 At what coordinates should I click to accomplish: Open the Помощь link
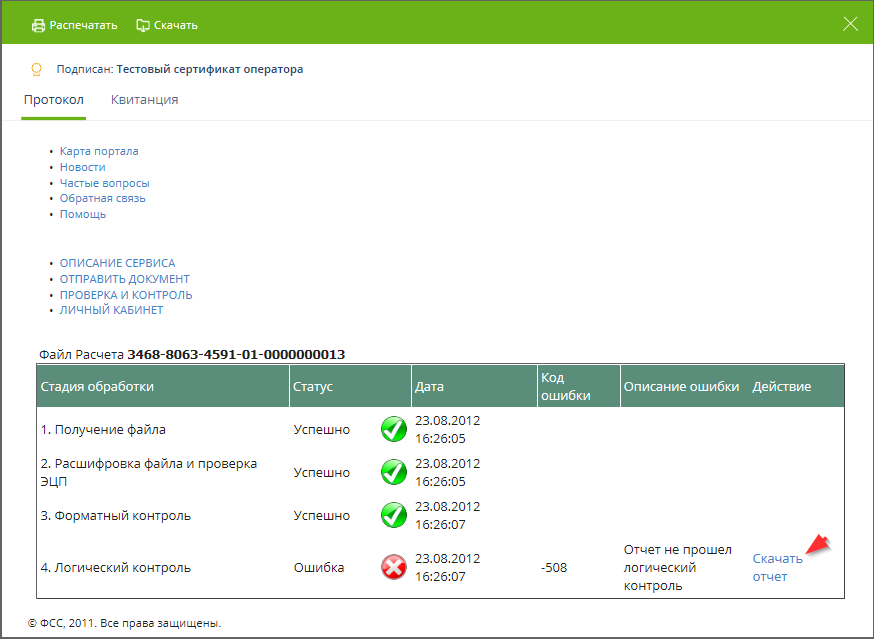pos(83,214)
